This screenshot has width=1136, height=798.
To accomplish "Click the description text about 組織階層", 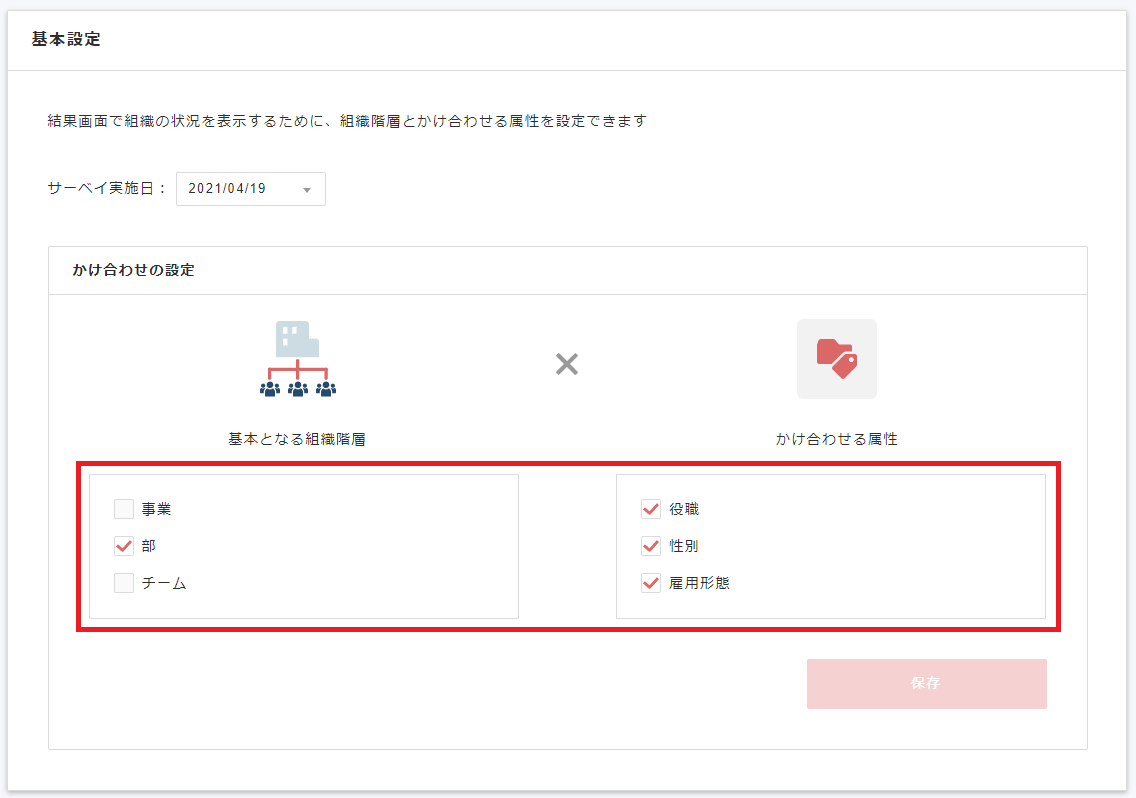I will coord(347,121).
